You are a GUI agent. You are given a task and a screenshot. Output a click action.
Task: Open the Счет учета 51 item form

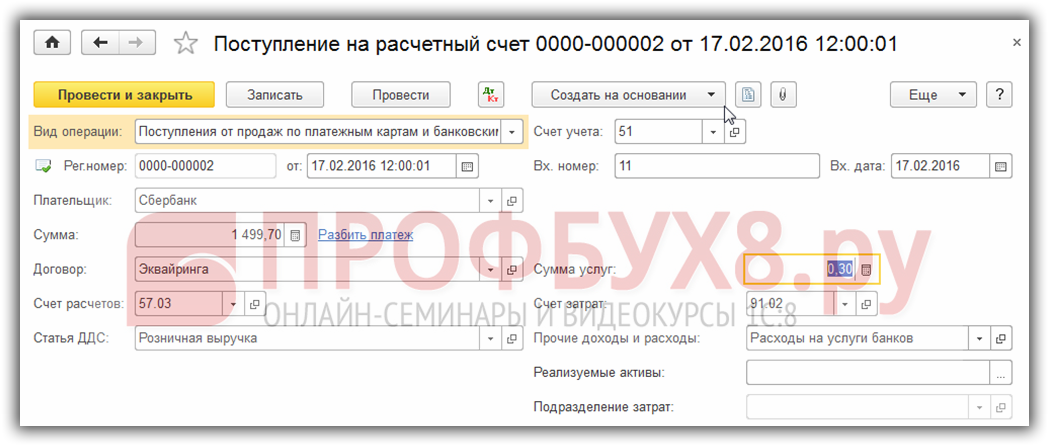(734, 132)
